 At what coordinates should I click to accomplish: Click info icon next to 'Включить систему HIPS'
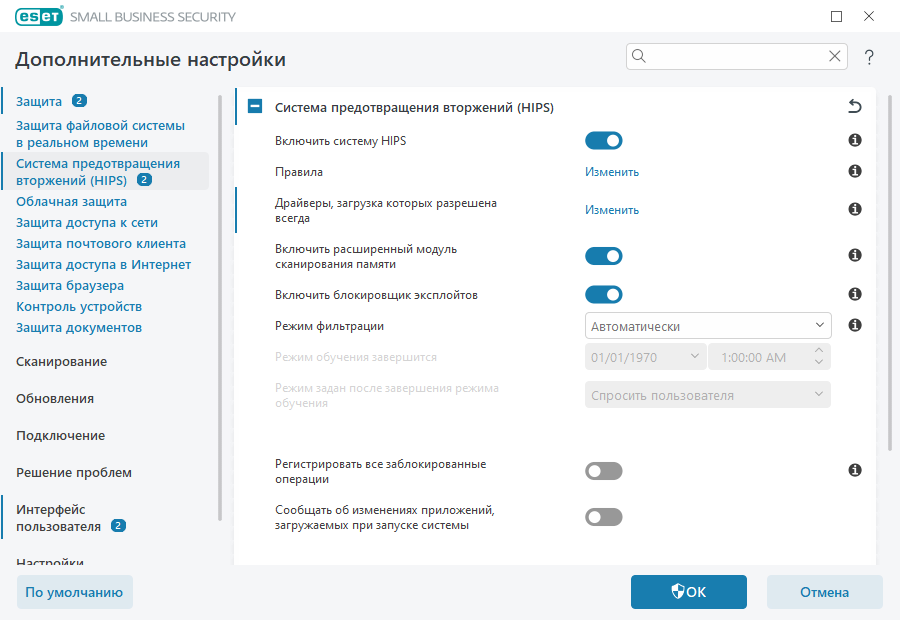(x=855, y=141)
